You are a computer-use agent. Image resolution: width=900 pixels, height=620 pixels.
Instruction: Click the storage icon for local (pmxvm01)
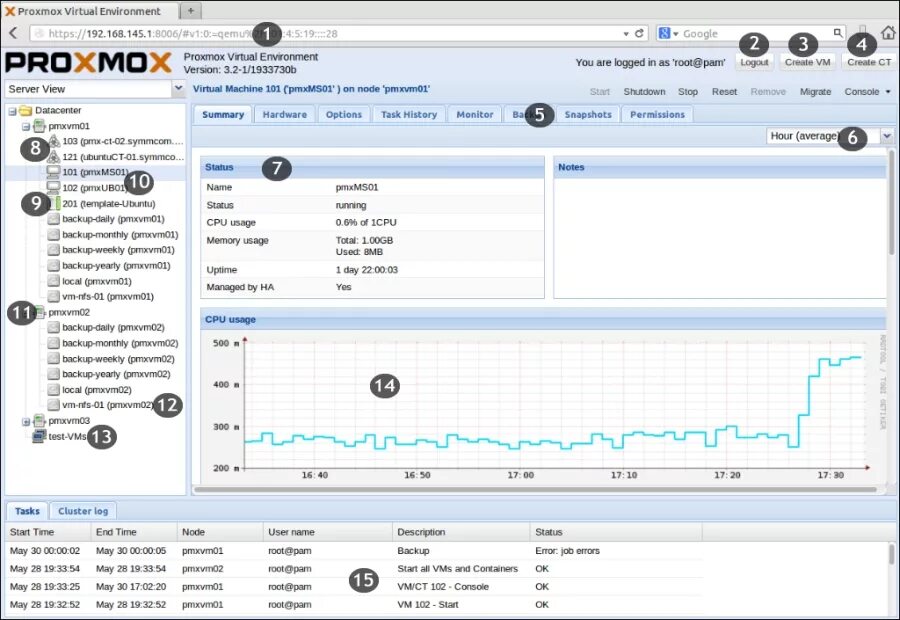coord(53,281)
